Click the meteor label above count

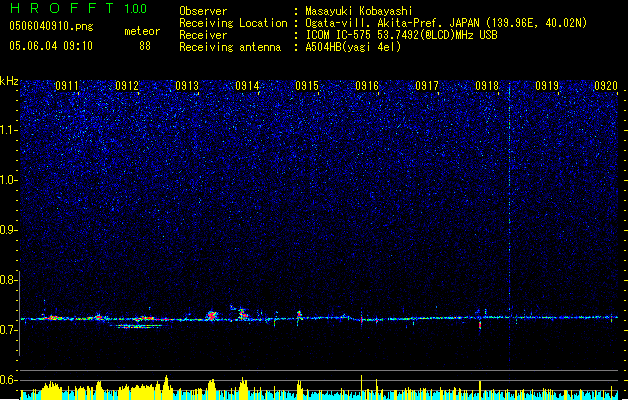click(x=142, y=31)
